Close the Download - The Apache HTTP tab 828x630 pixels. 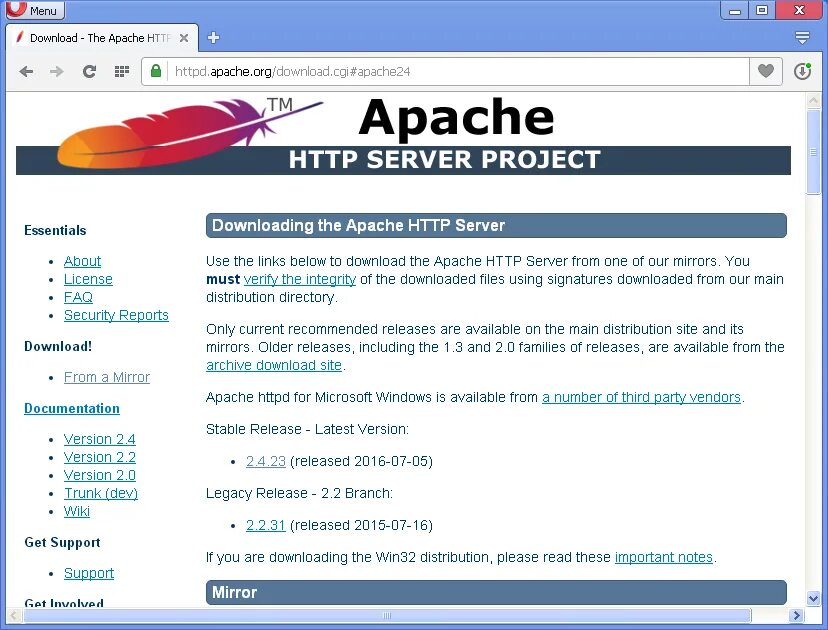184,38
